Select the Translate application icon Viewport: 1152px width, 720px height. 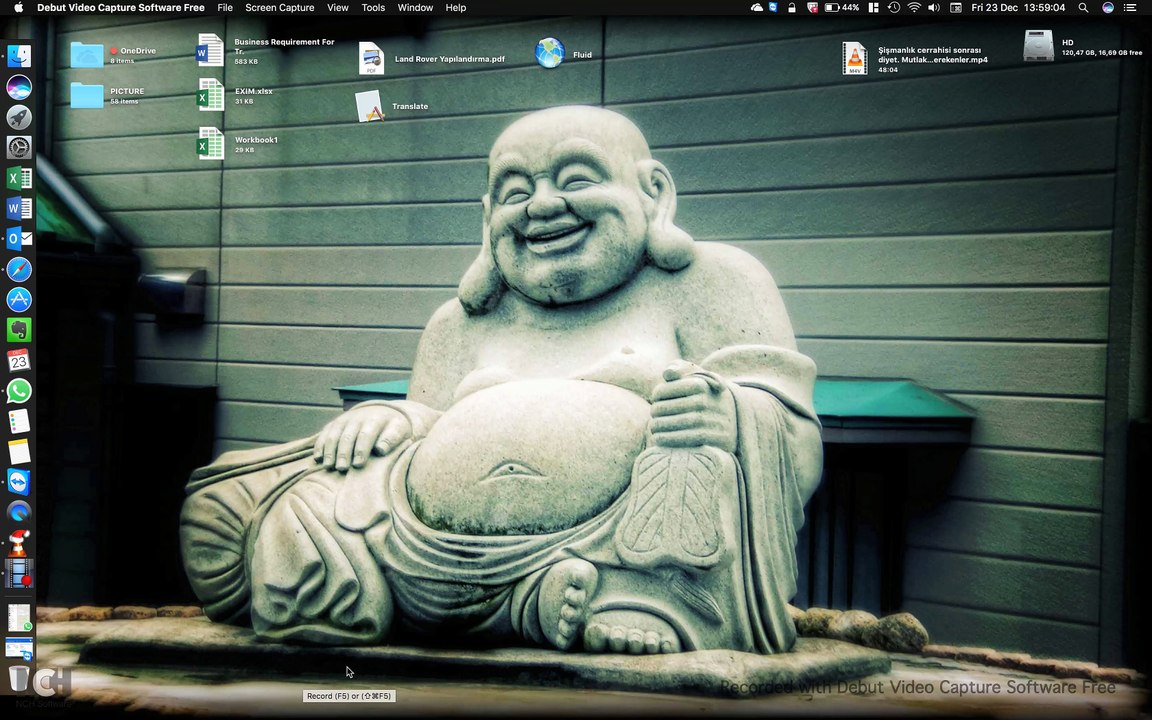point(370,106)
